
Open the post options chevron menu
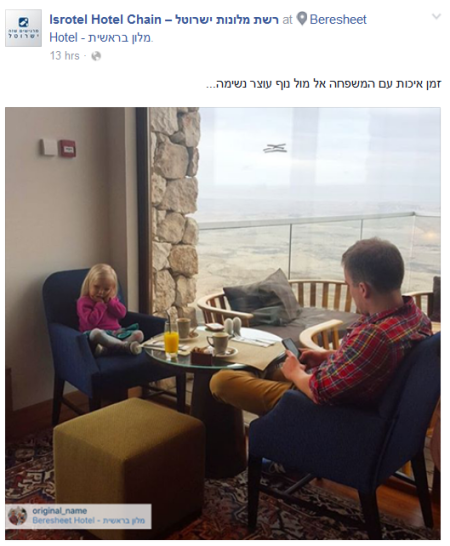(x=436, y=16)
